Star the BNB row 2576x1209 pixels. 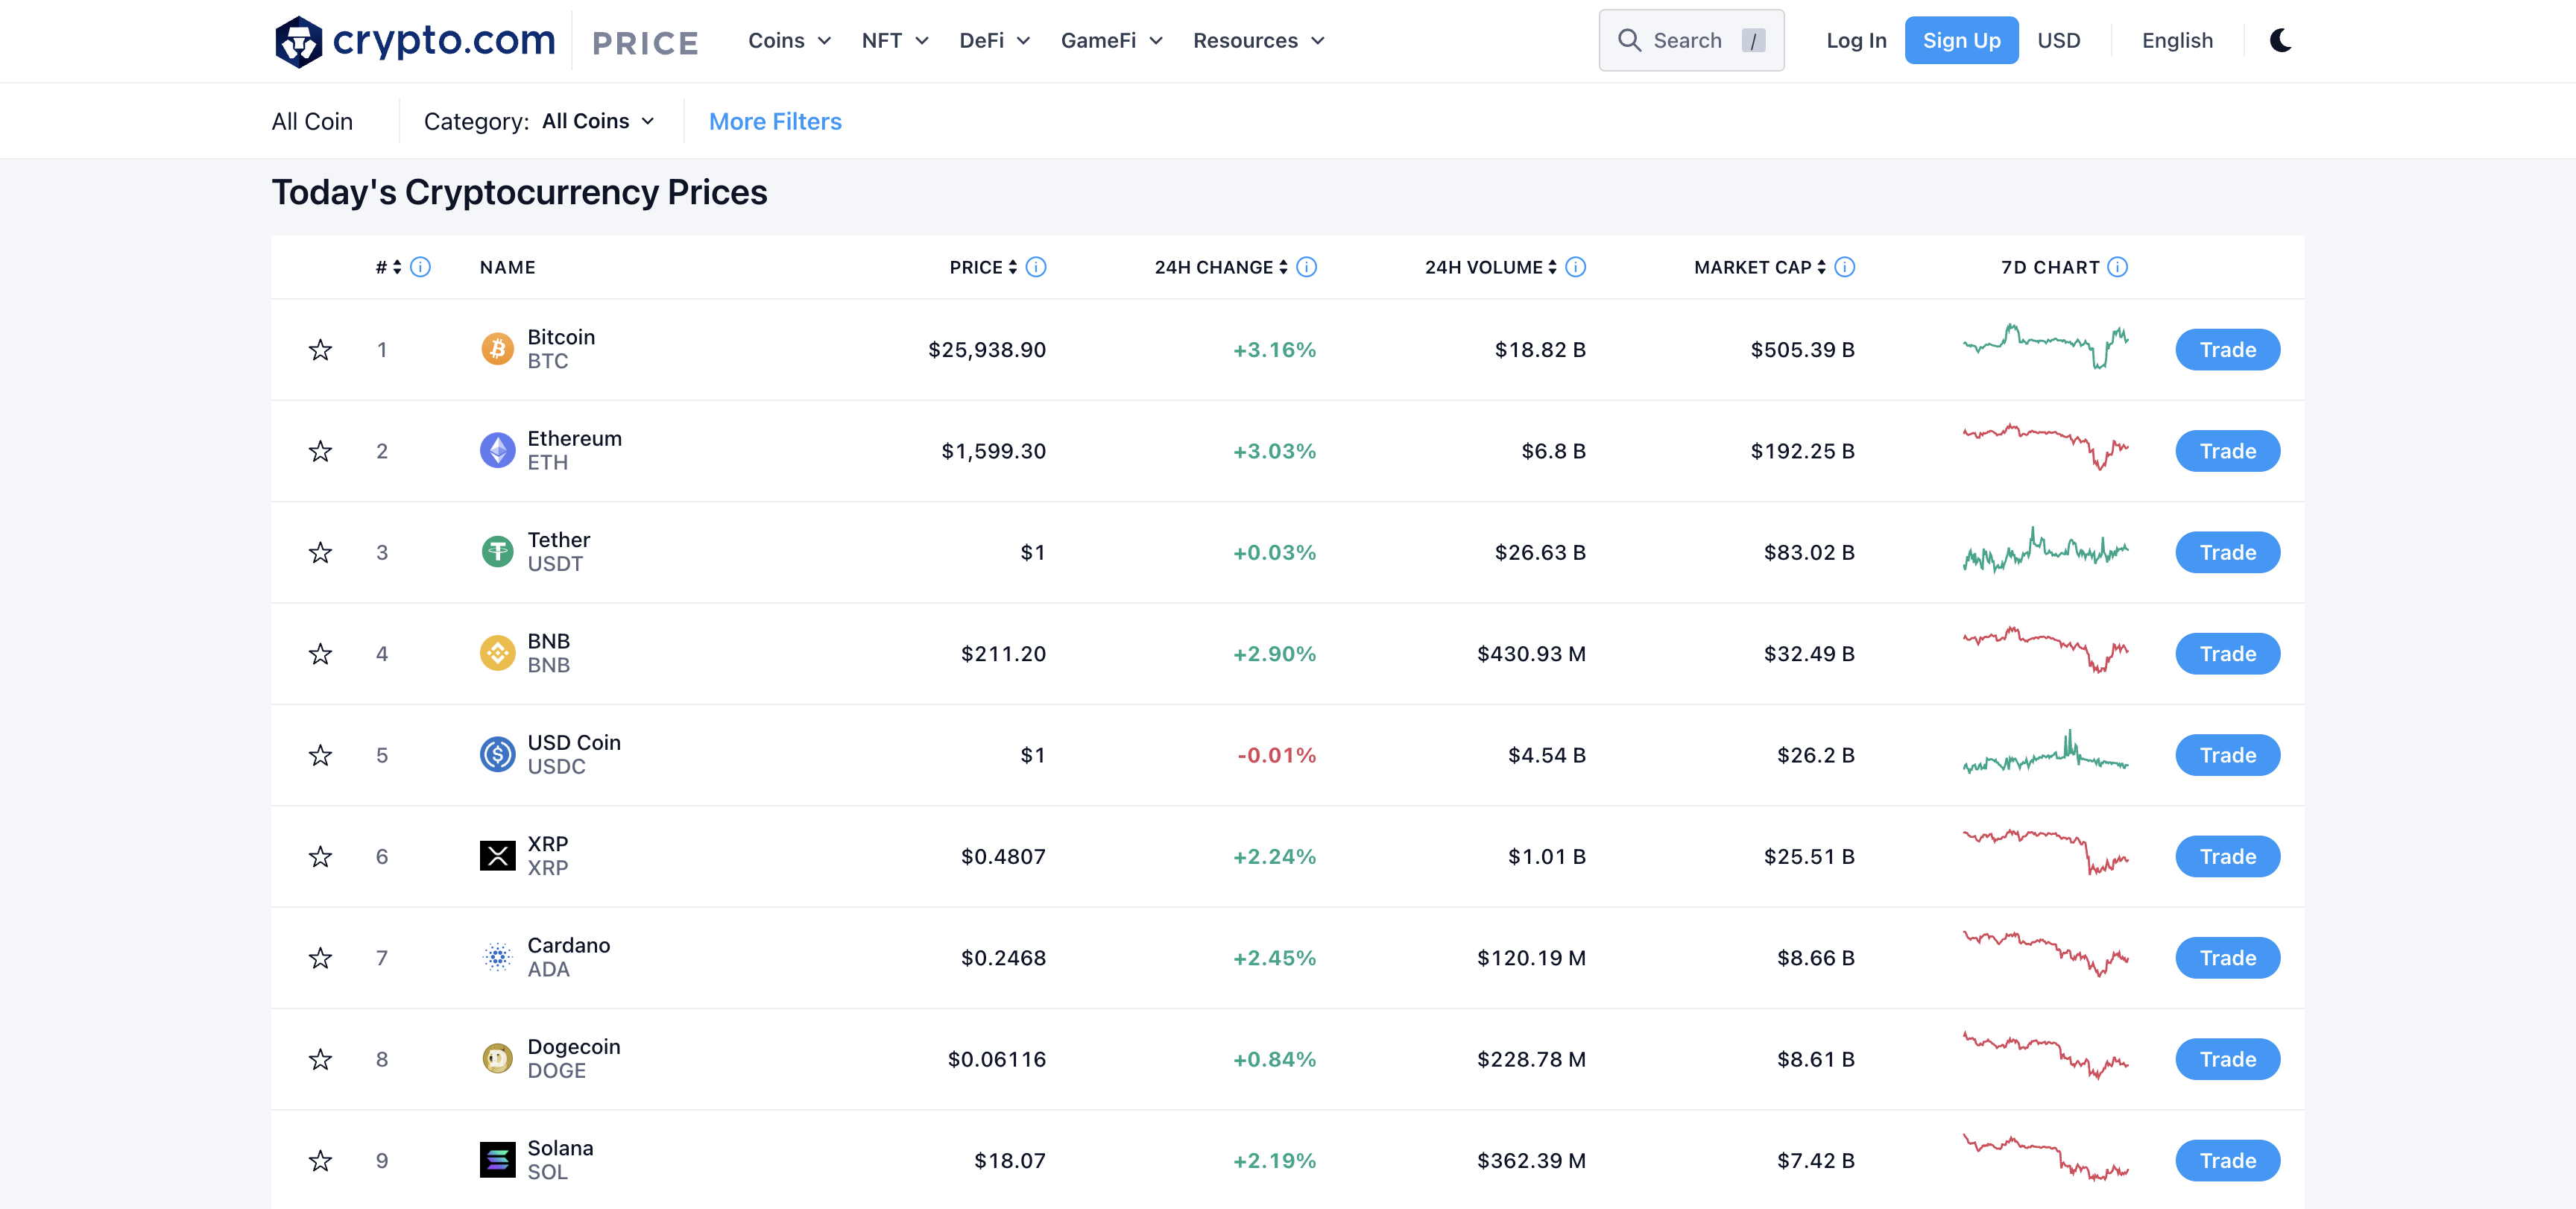[320, 654]
